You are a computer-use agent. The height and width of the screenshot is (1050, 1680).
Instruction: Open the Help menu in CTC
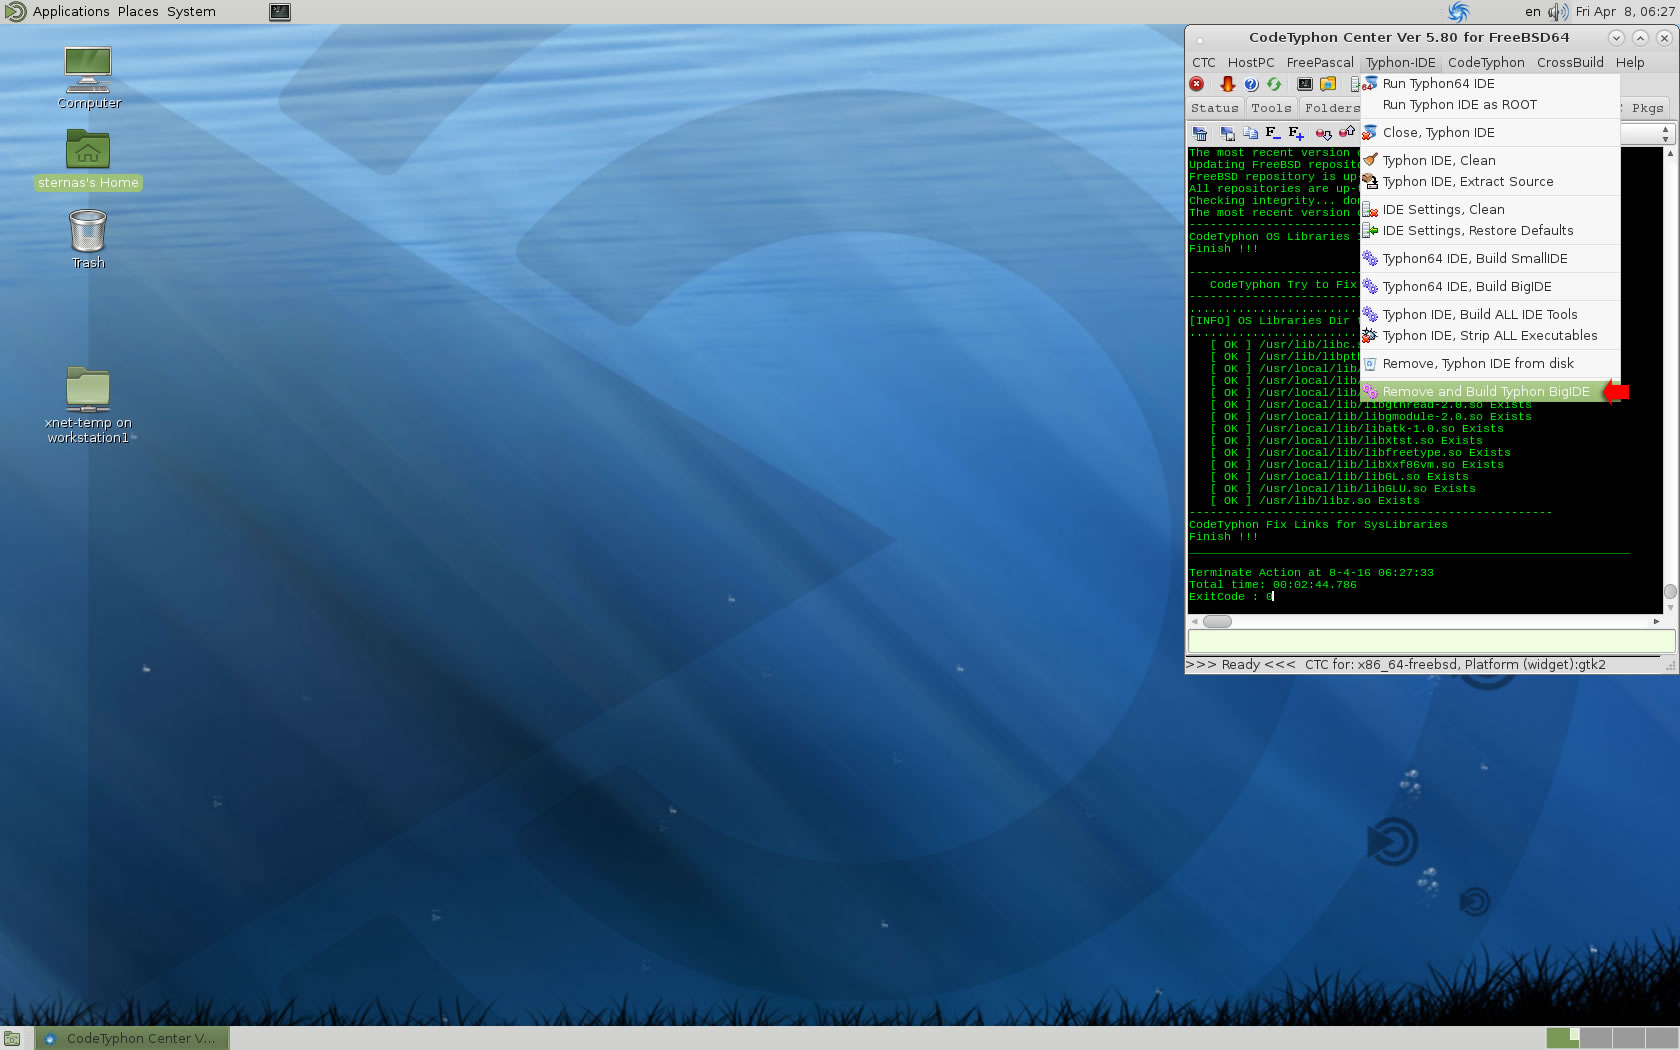(1630, 62)
